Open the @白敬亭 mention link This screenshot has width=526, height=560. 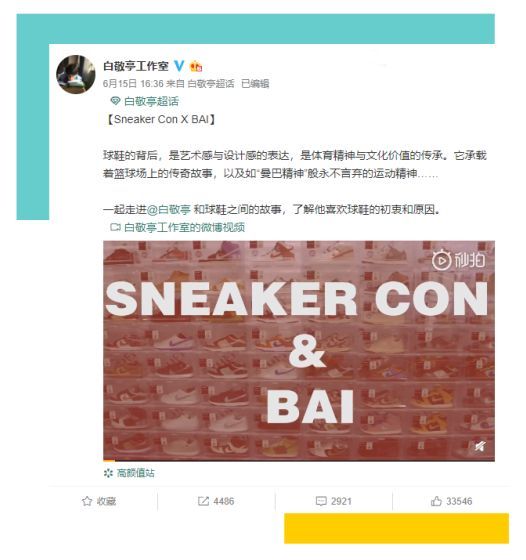(x=169, y=209)
